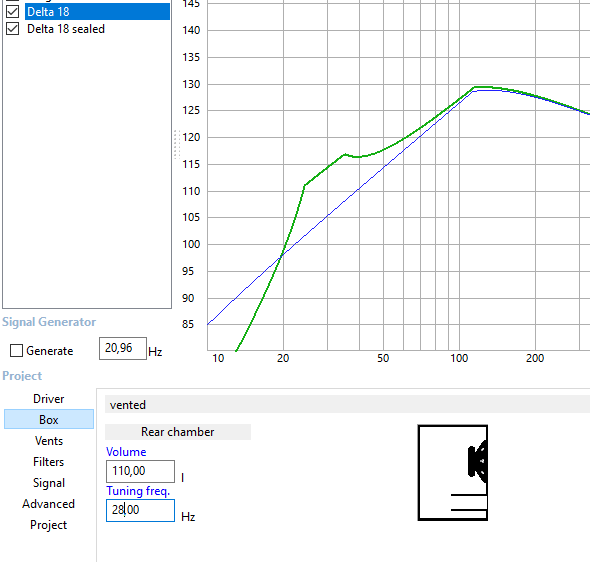
Task: Open the Box project tab
Action: click(x=49, y=419)
